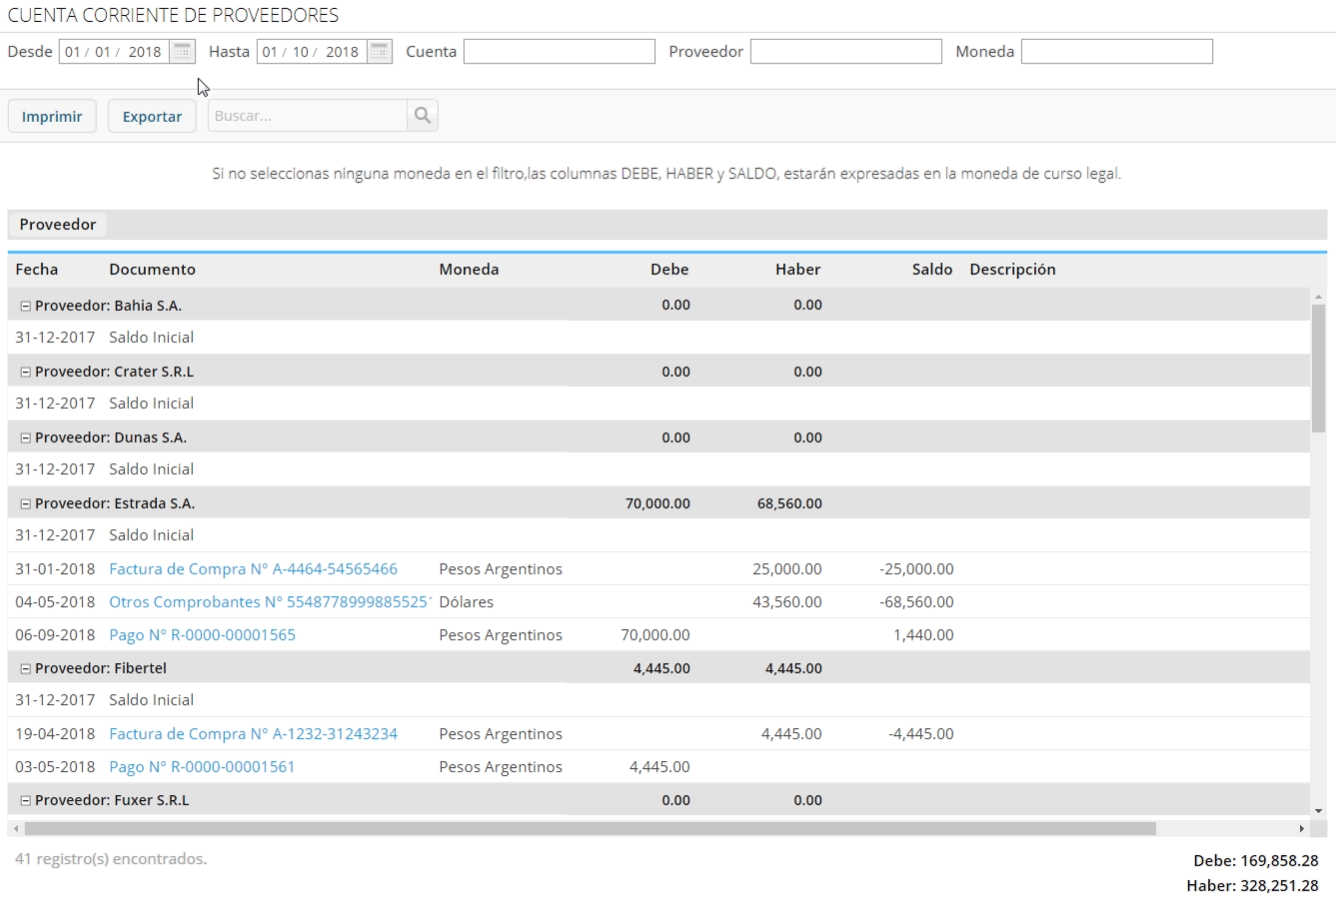Click Saldo Inicial row under Fibertel
The height and width of the screenshot is (902, 1336).
click(658, 700)
